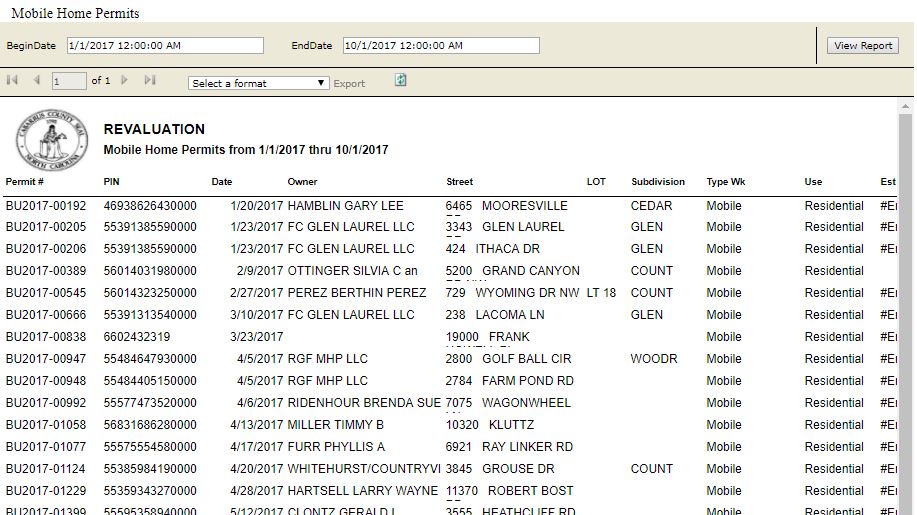Advance to the next report page
This screenshot has height=515, width=917.
(x=125, y=81)
